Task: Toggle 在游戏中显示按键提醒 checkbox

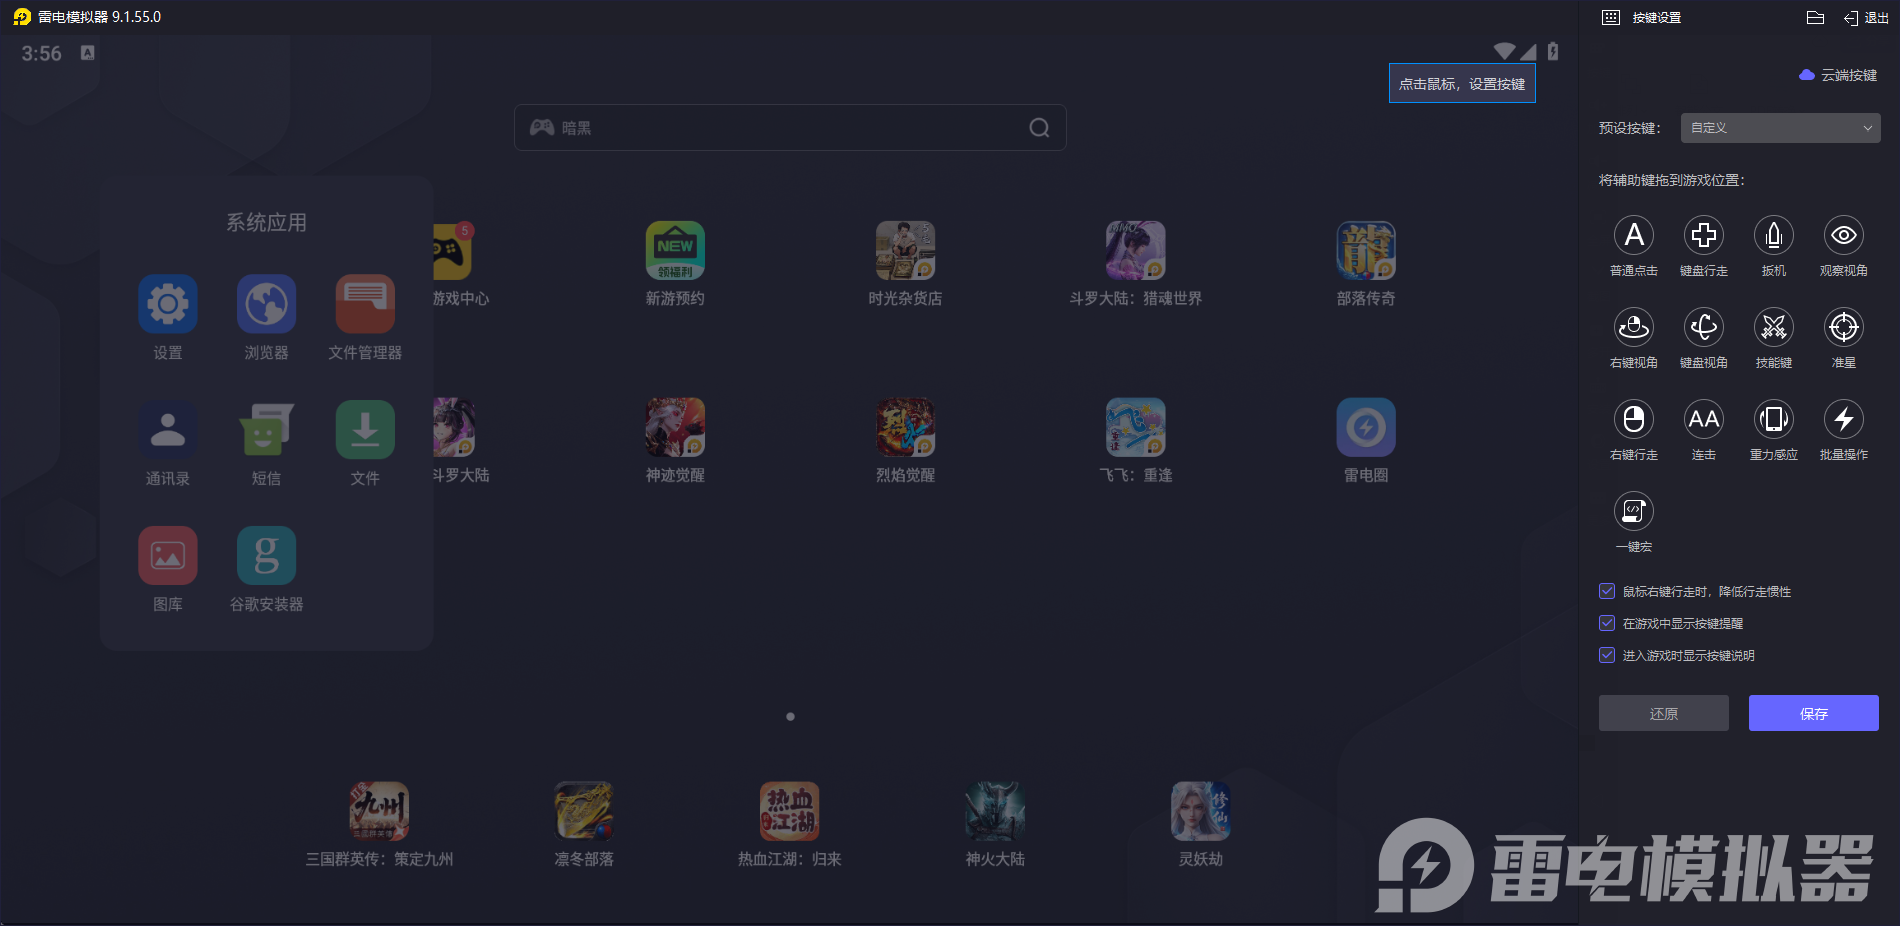Action: pos(1607,623)
